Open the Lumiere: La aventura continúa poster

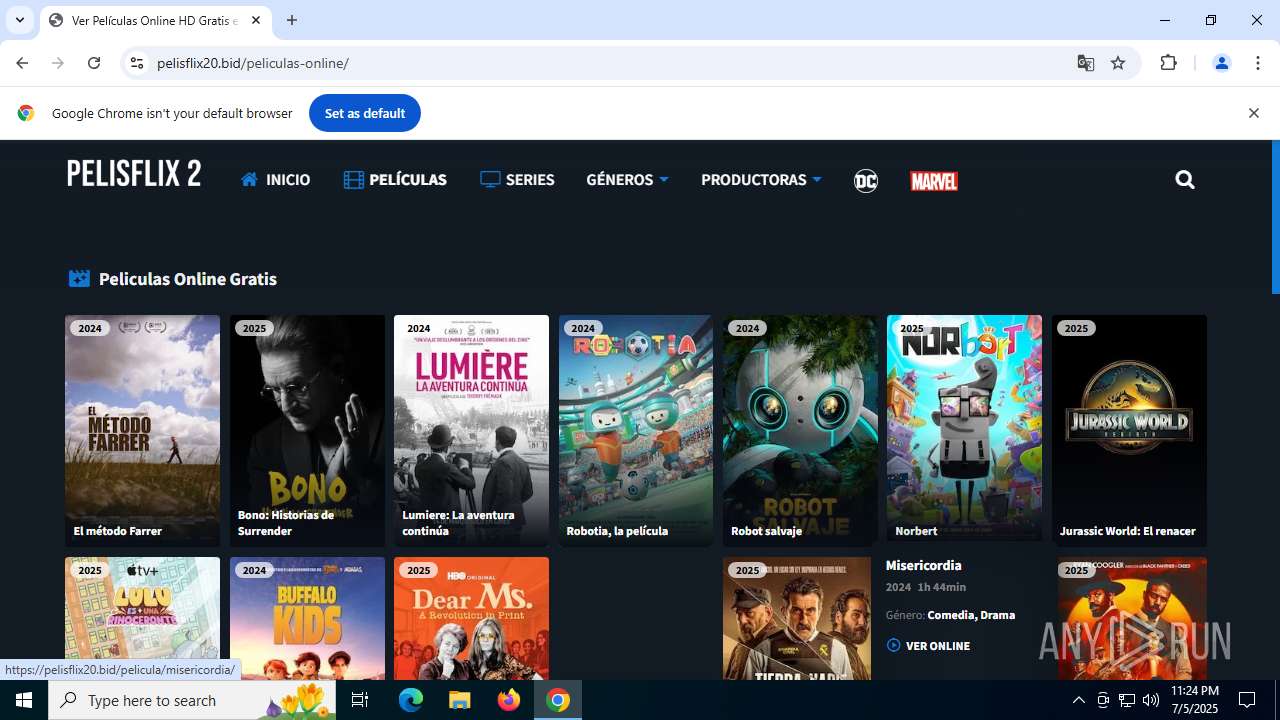(x=471, y=431)
